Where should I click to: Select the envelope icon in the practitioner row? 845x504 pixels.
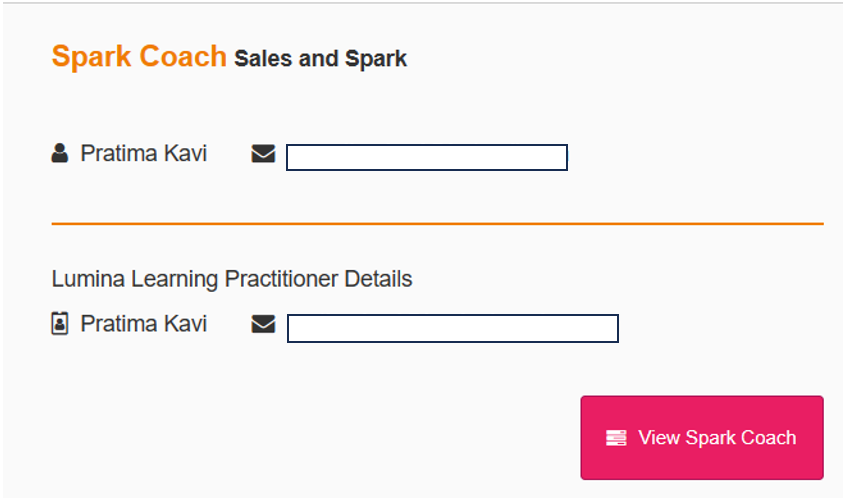263,324
